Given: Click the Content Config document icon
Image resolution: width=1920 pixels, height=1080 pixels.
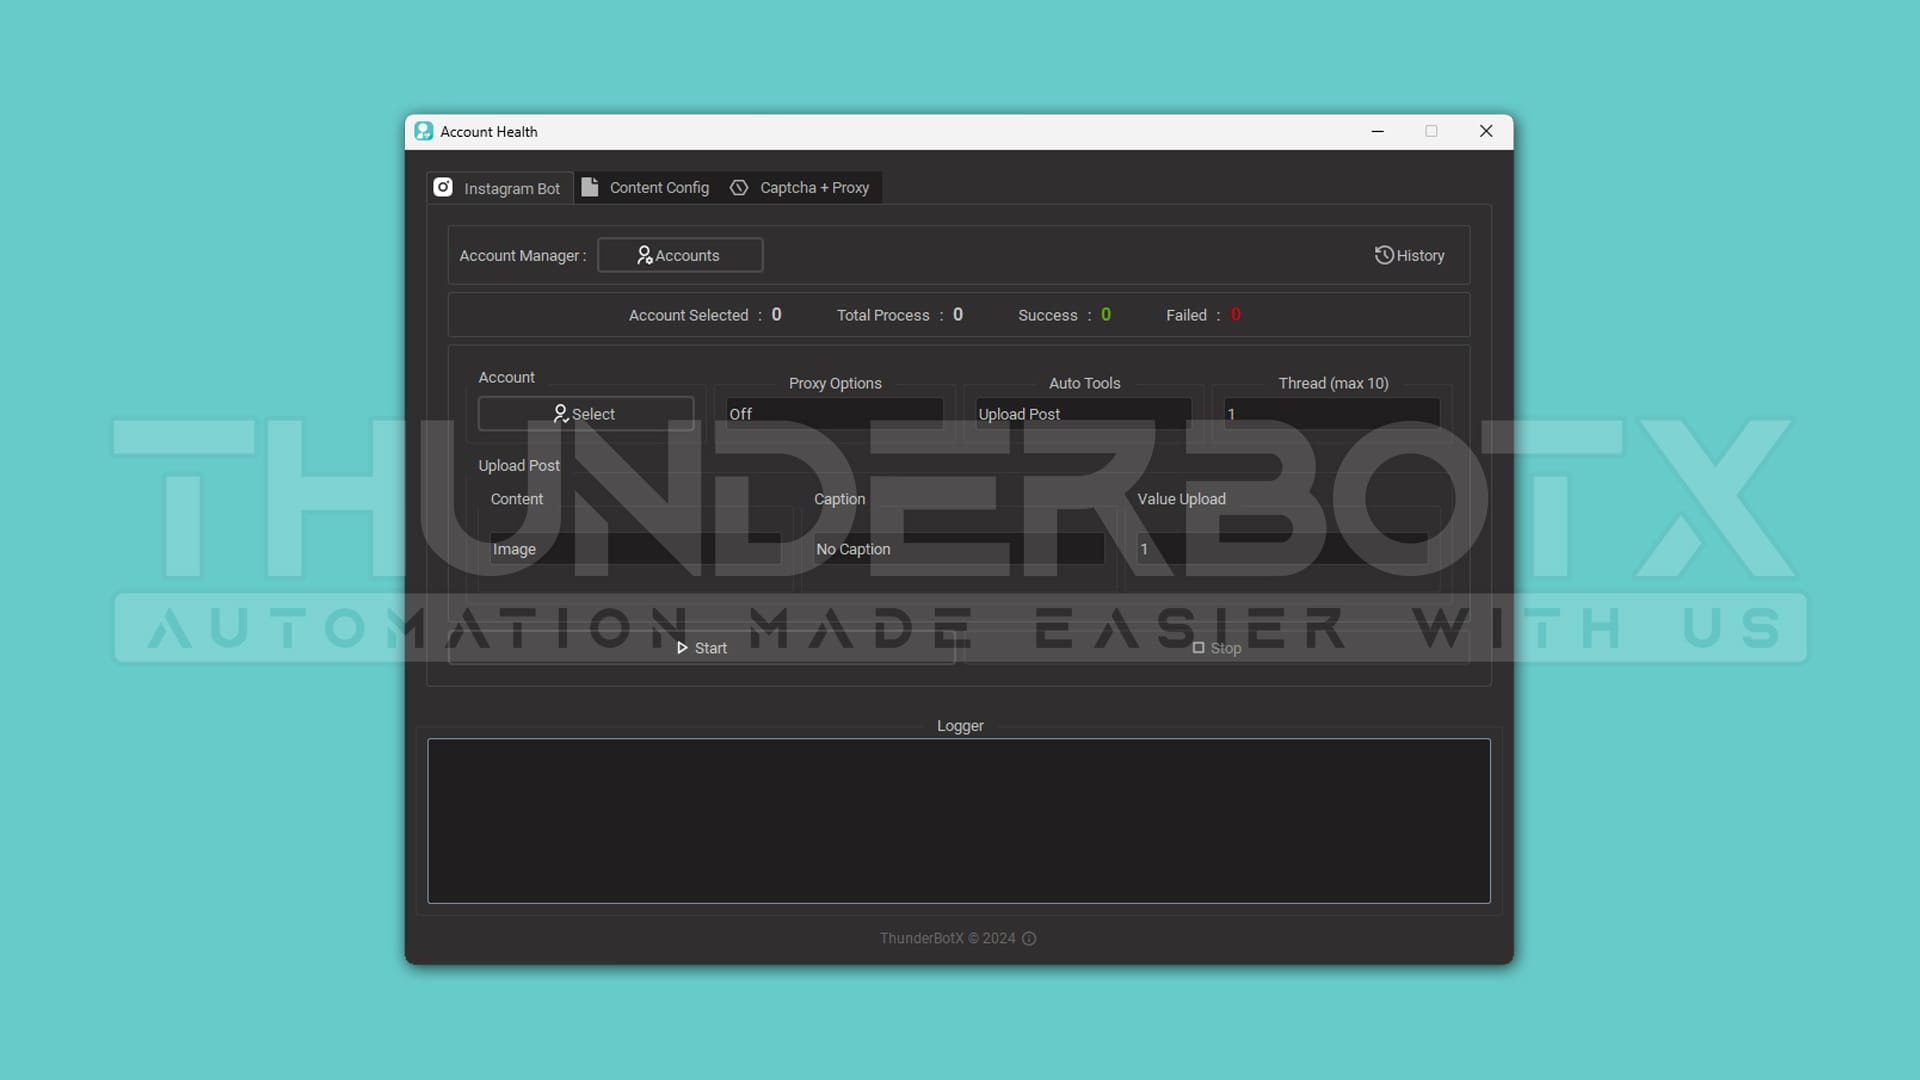Looking at the screenshot, I should (590, 187).
